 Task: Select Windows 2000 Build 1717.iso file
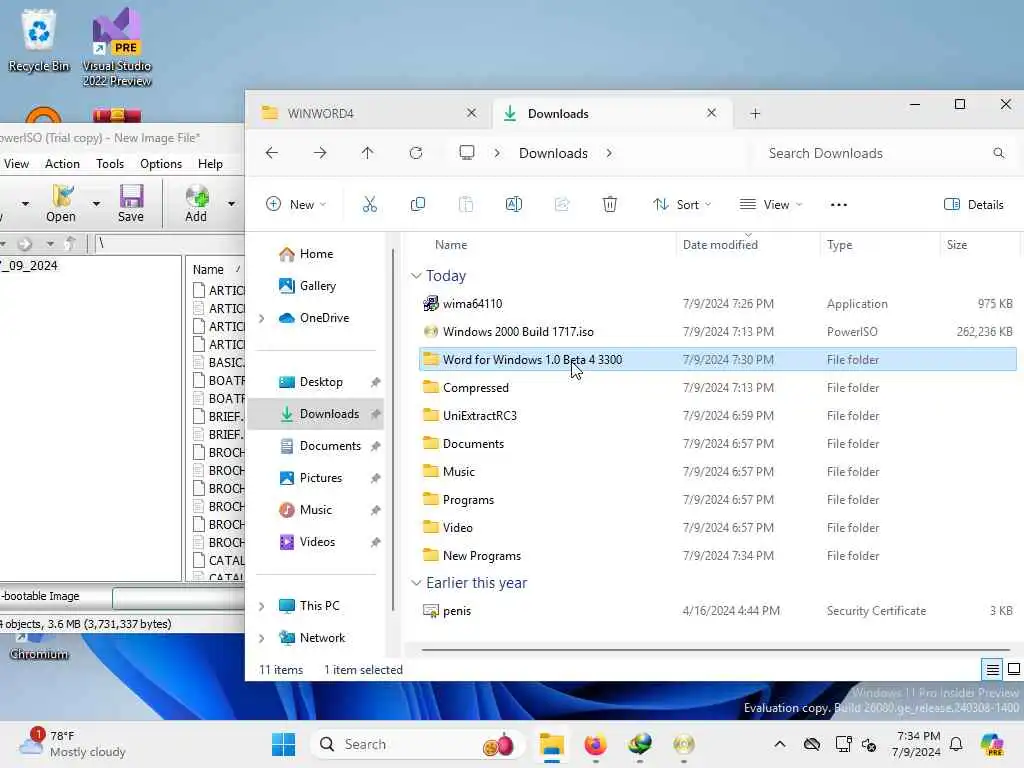point(717,332)
